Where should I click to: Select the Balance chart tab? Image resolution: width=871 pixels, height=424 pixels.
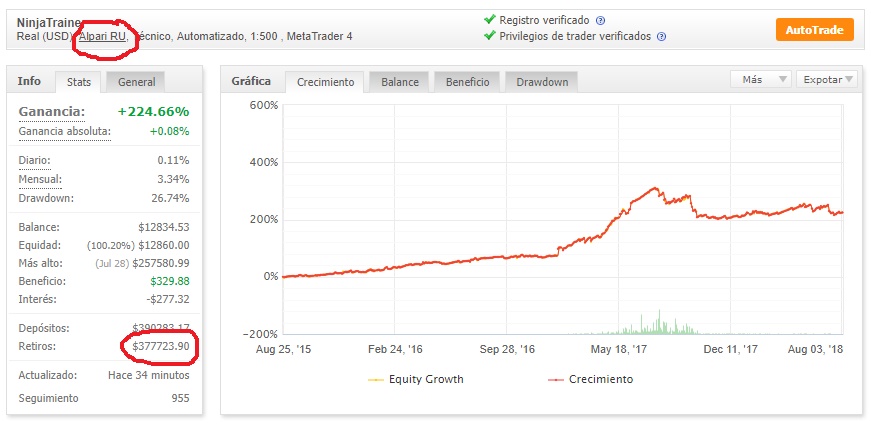pyautogui.click(x=400, y=82)
